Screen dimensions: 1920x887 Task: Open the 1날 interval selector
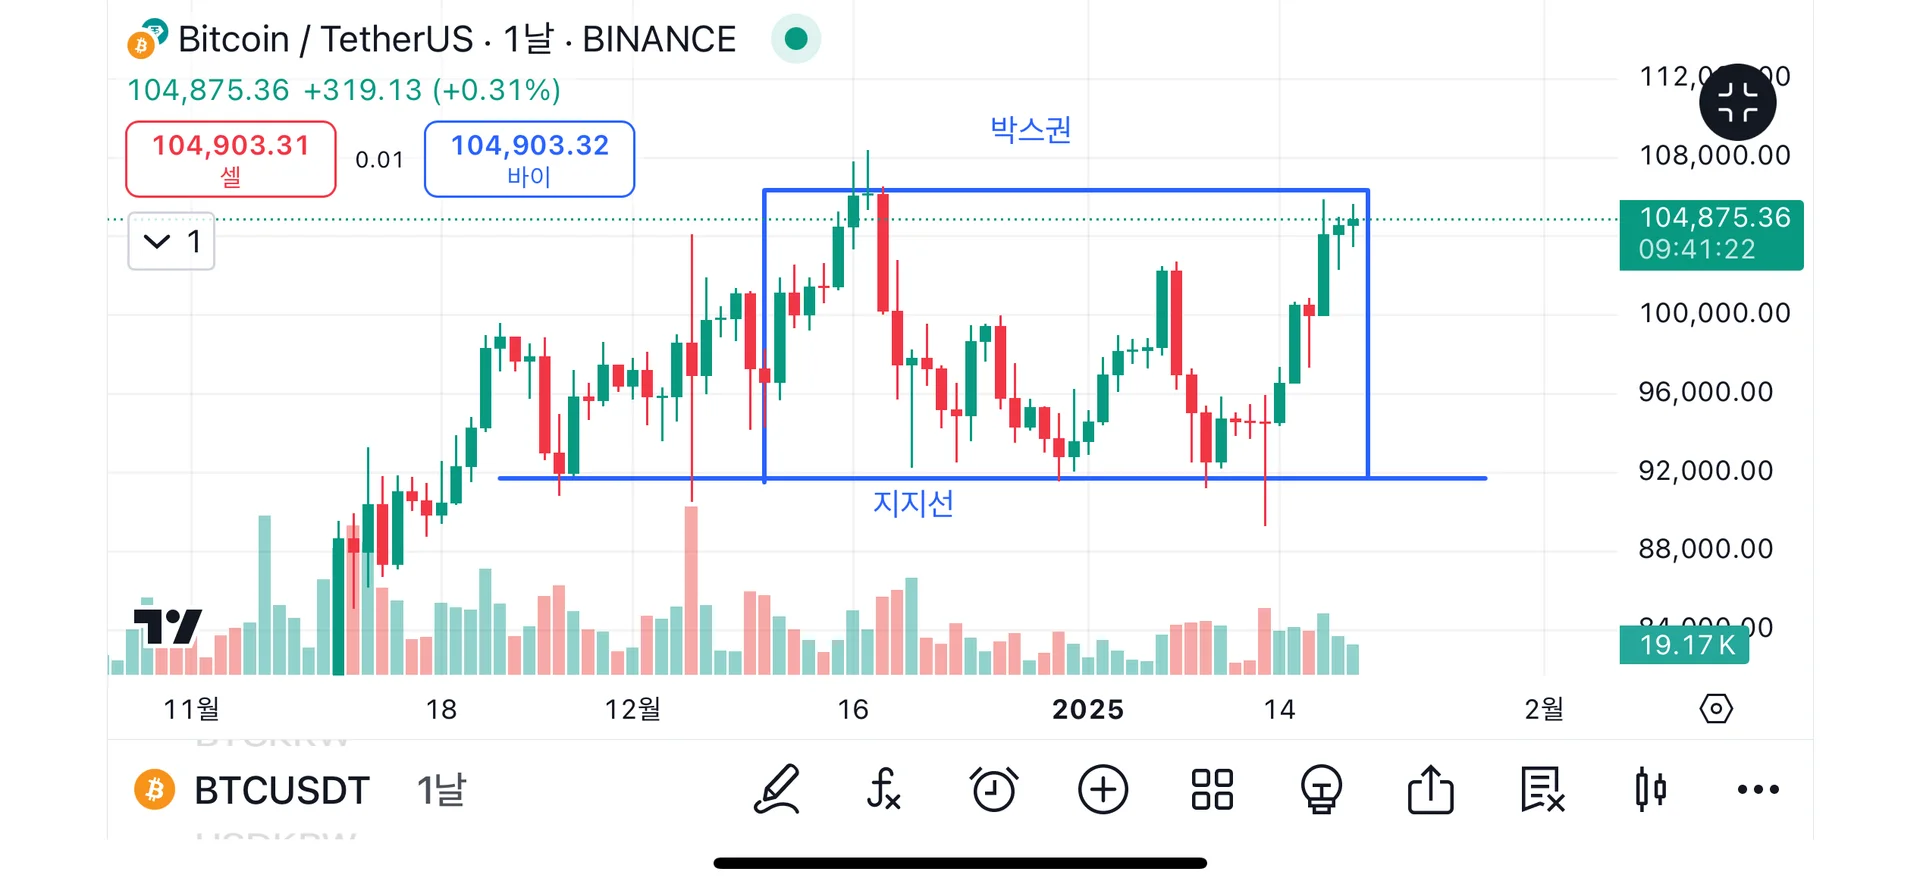pyautogui.click(x=441, y=791)
